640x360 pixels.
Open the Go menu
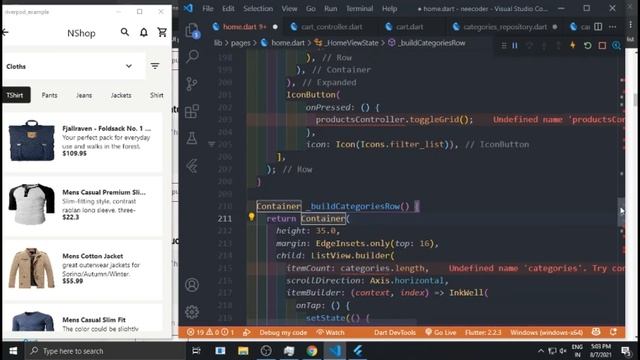click(311, 9)
